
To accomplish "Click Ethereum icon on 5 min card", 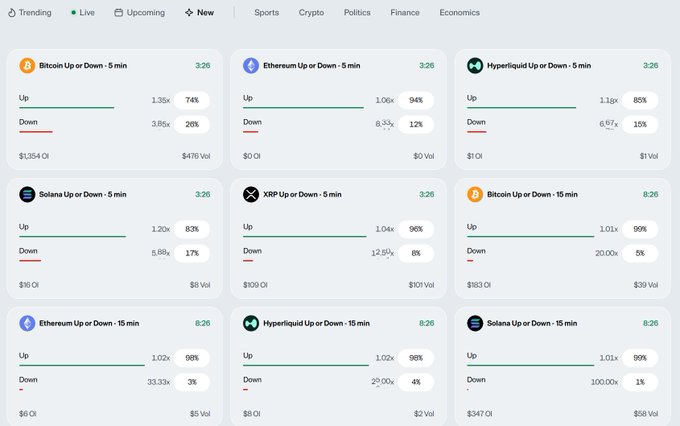I will pyautogui.click(x=251, y=66).
